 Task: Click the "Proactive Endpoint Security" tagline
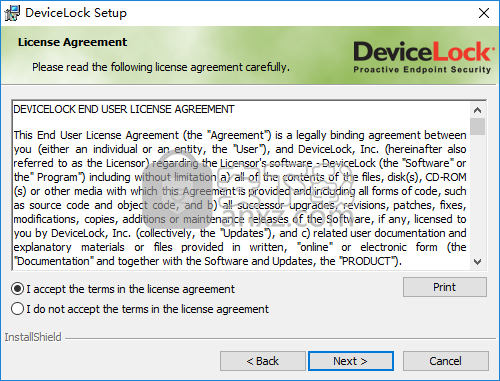pyautogui.click(x=422, y=70)
